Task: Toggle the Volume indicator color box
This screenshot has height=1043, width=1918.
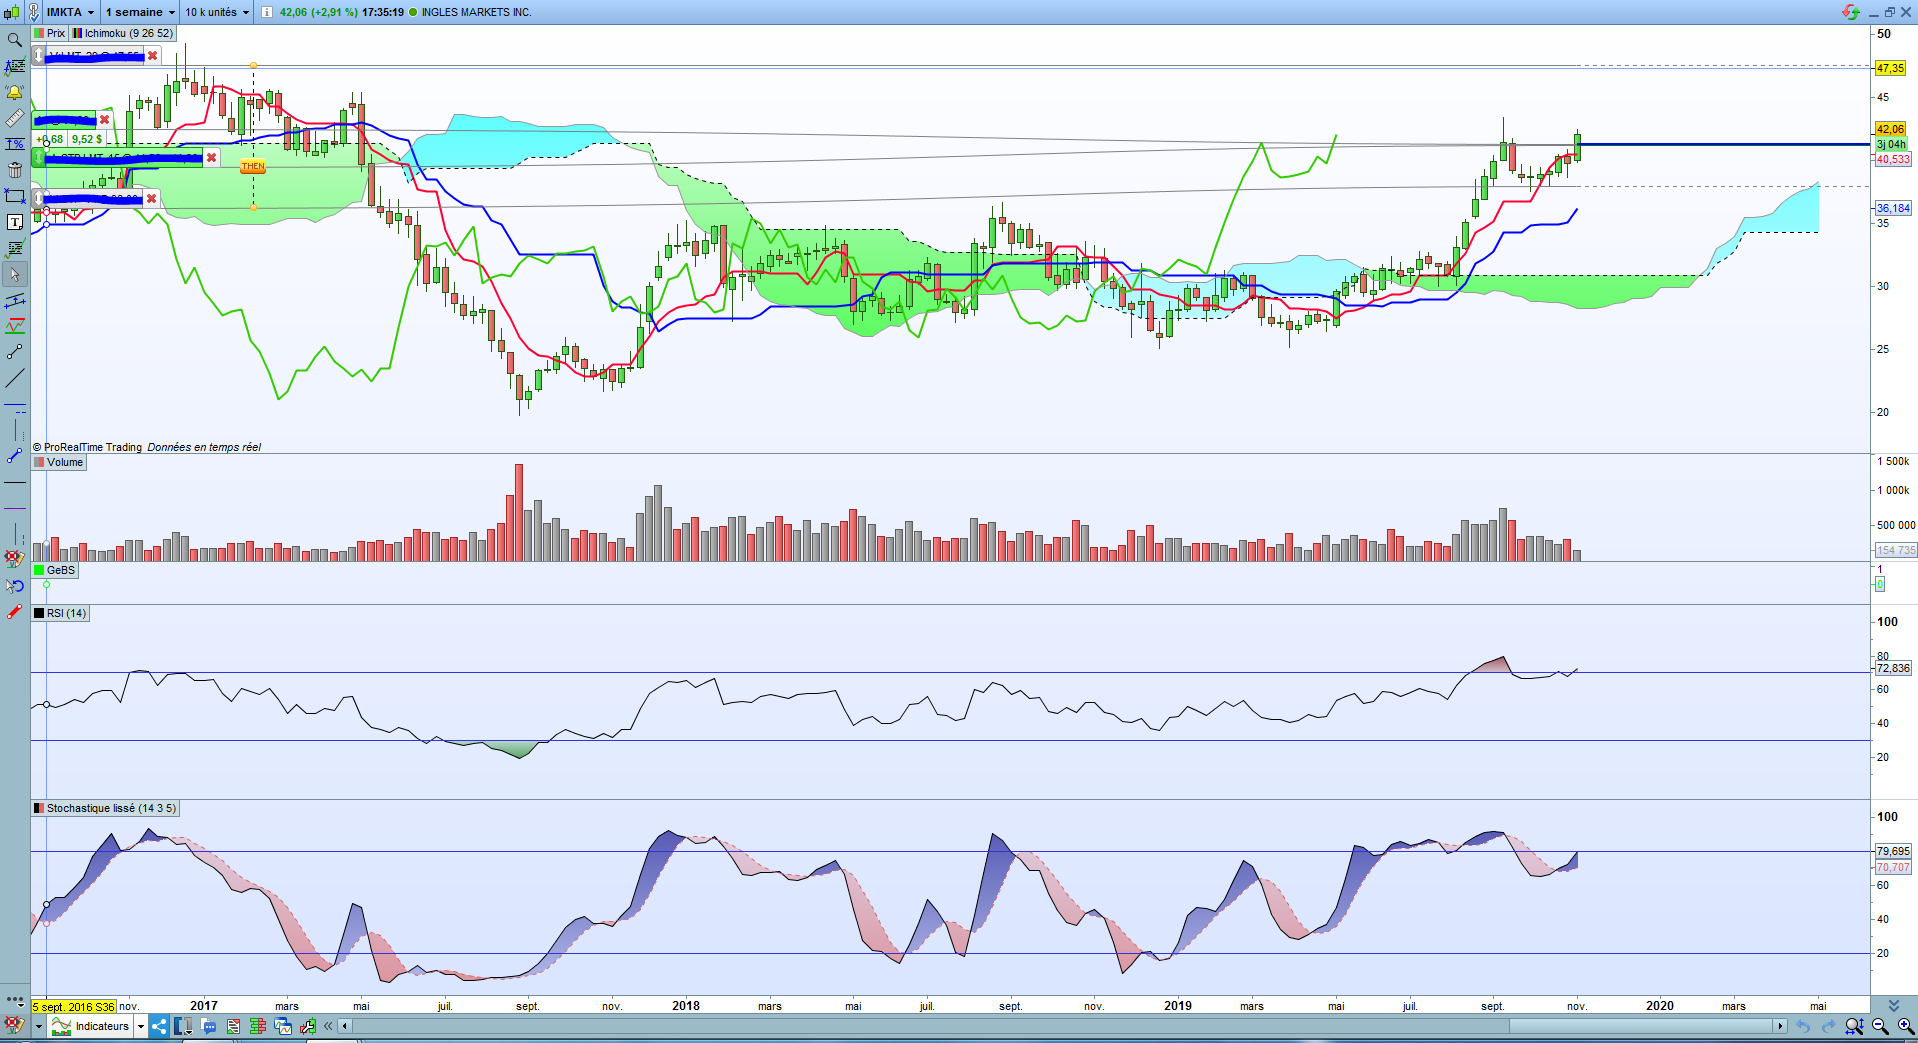Action: pyautogui.click(x=39, y=462)
